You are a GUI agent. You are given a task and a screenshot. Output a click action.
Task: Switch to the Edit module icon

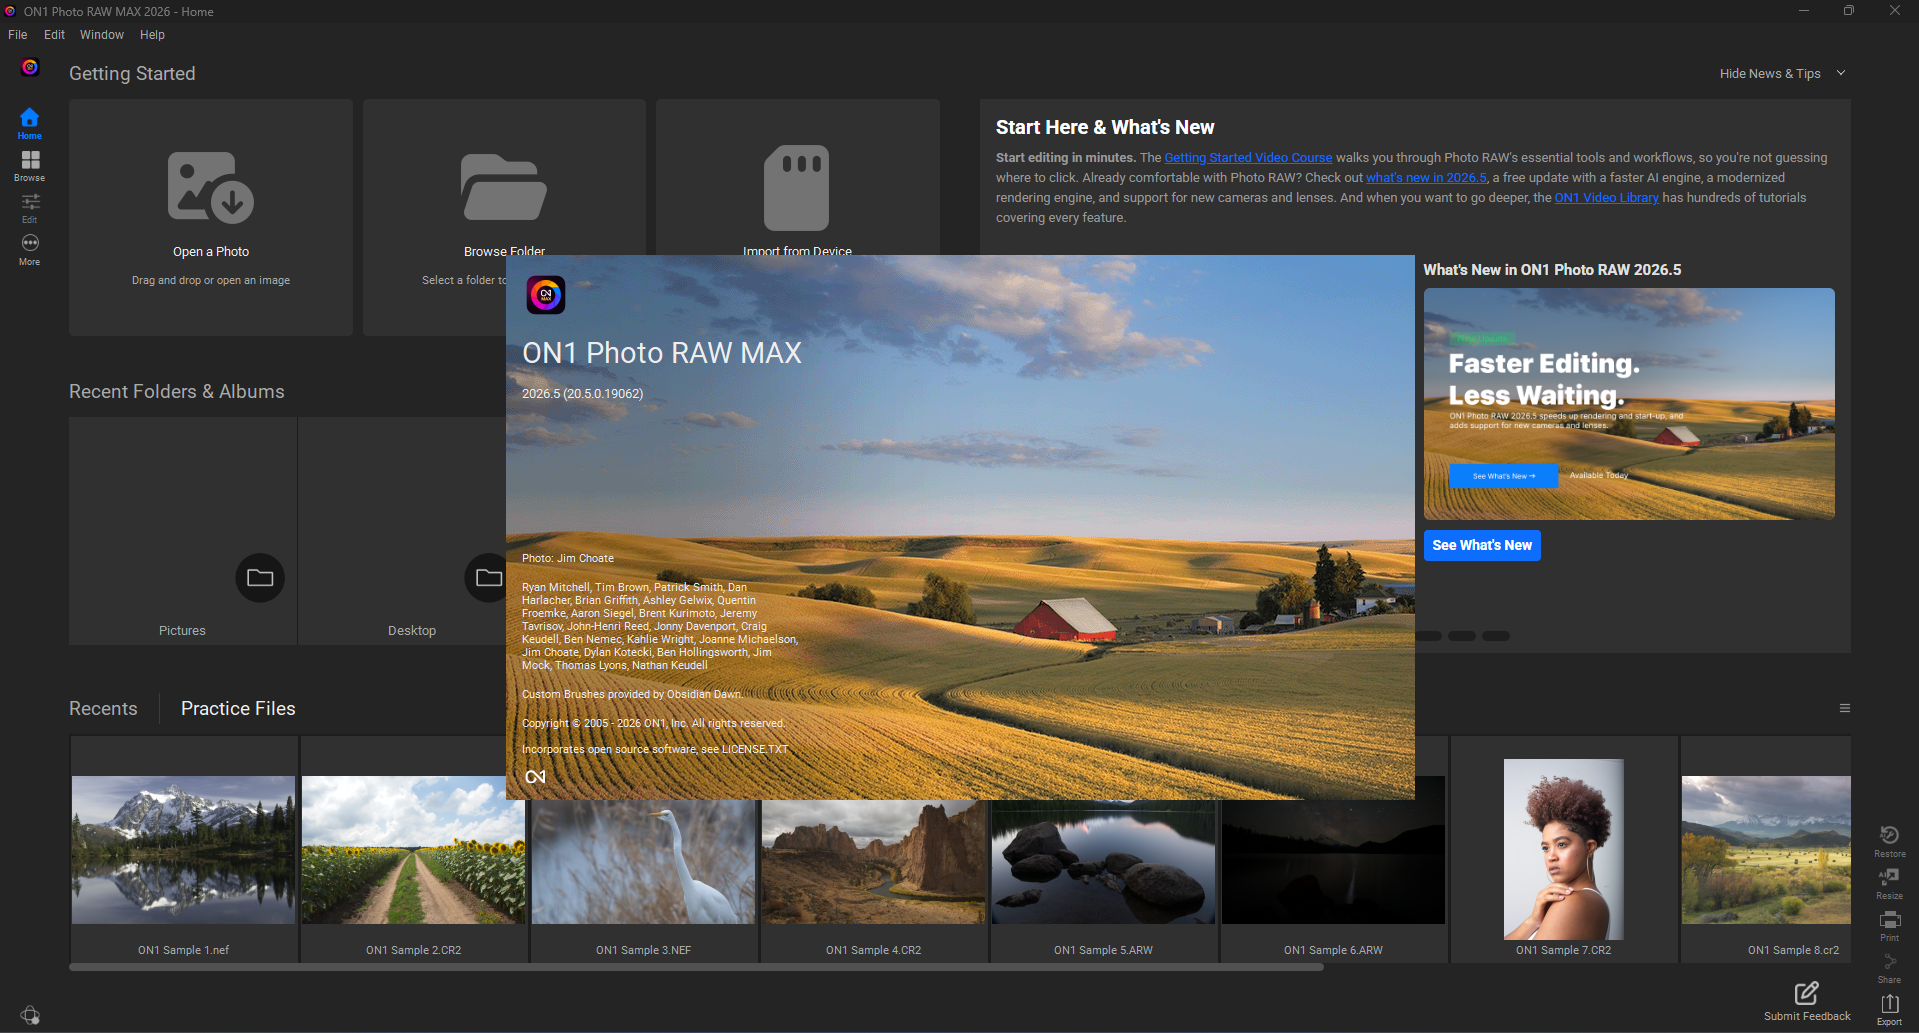pyautogui.click(x=30, y=208)
